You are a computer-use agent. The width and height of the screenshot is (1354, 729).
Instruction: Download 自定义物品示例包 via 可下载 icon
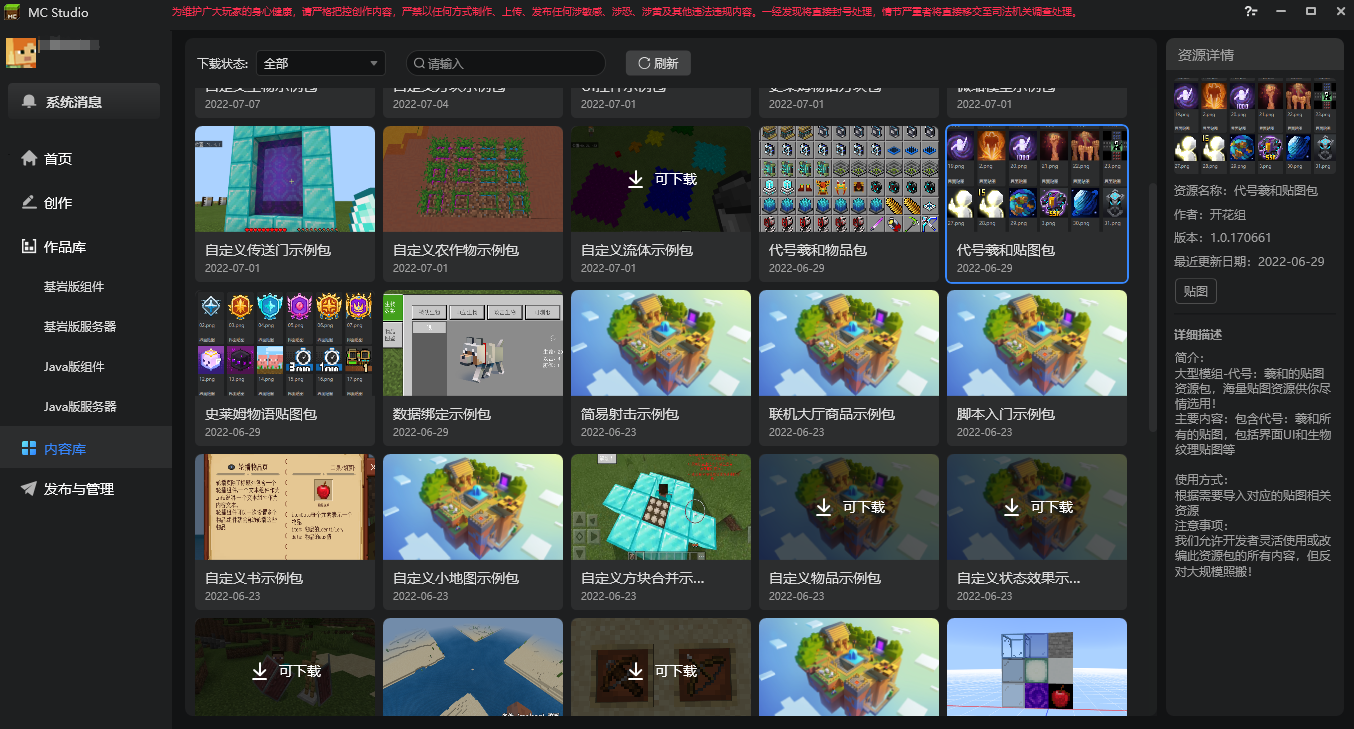point(824,507)
